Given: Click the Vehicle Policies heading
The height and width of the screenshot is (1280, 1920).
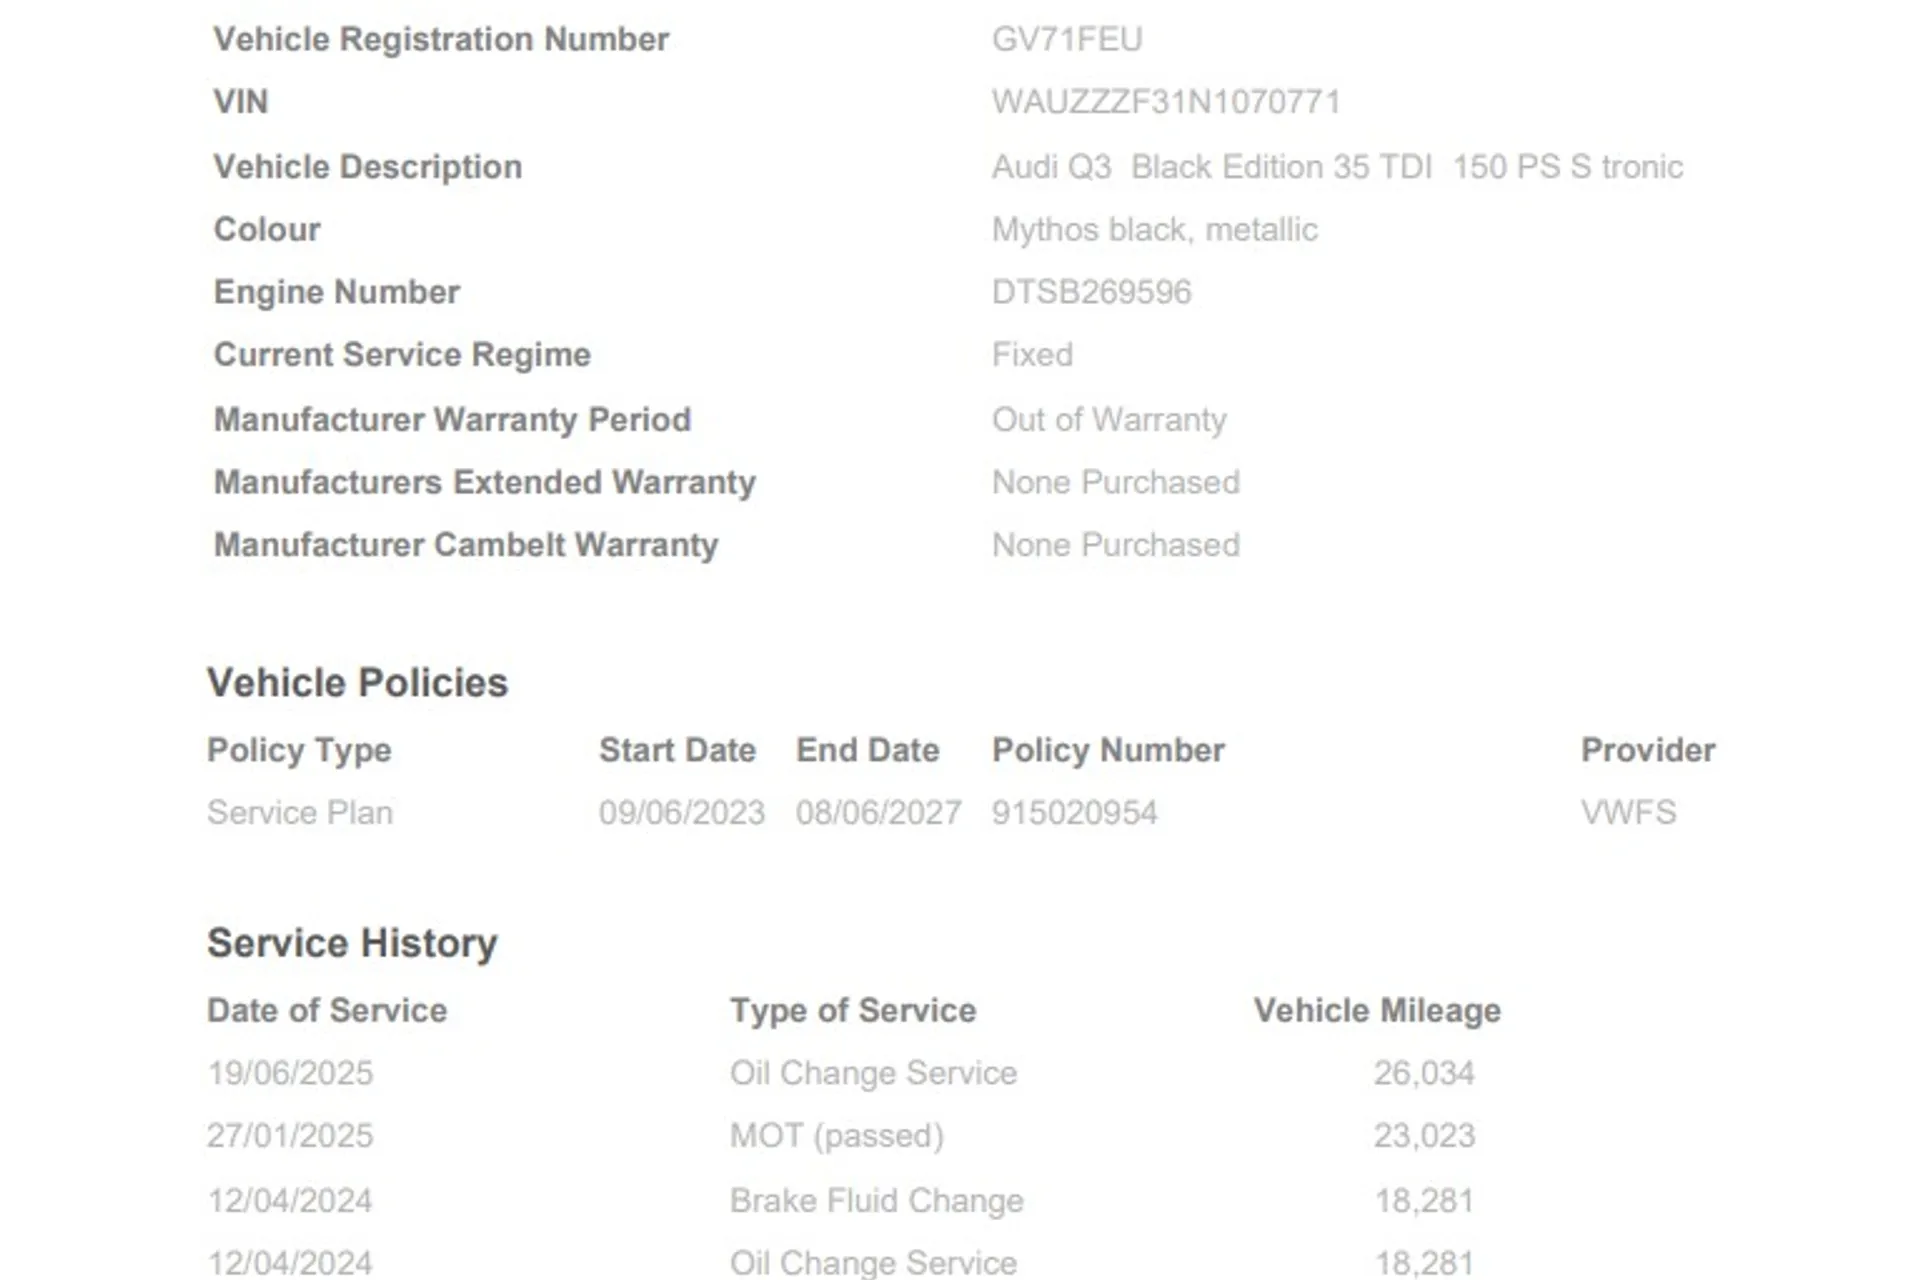Looking at the screenshot, I should (357, 683).
